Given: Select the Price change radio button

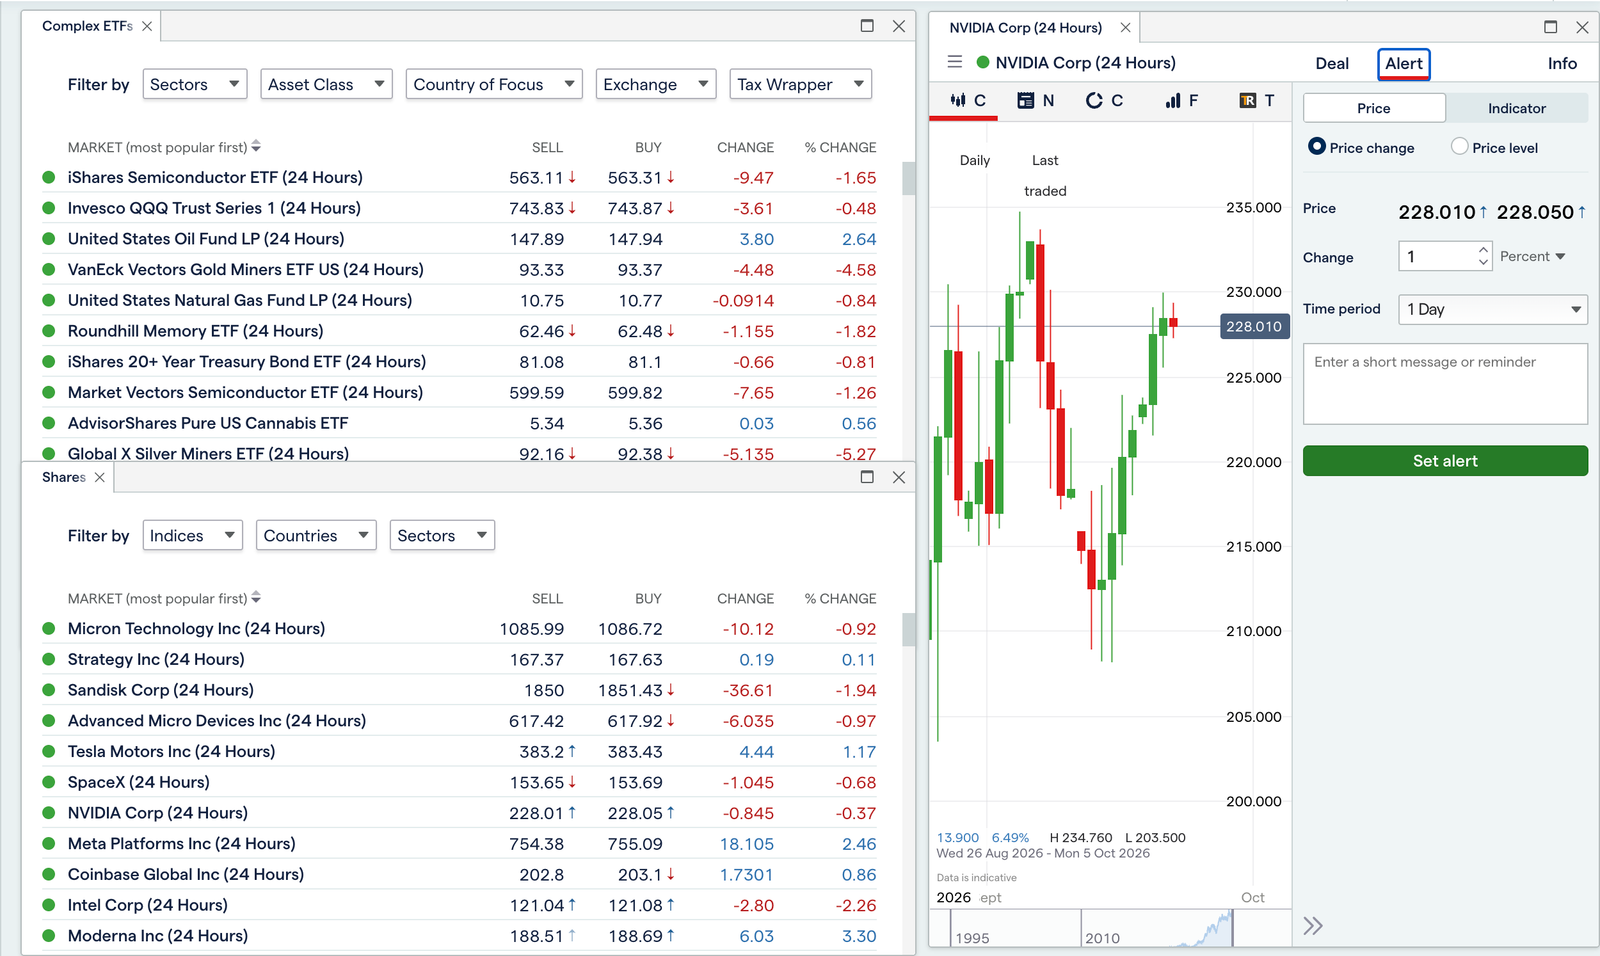Looking at the screenshot, I should [1317, 146].
